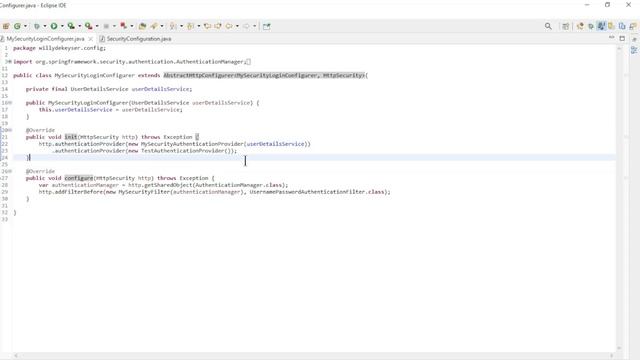Switch to the last perspective icon on right

coord(633,26)
